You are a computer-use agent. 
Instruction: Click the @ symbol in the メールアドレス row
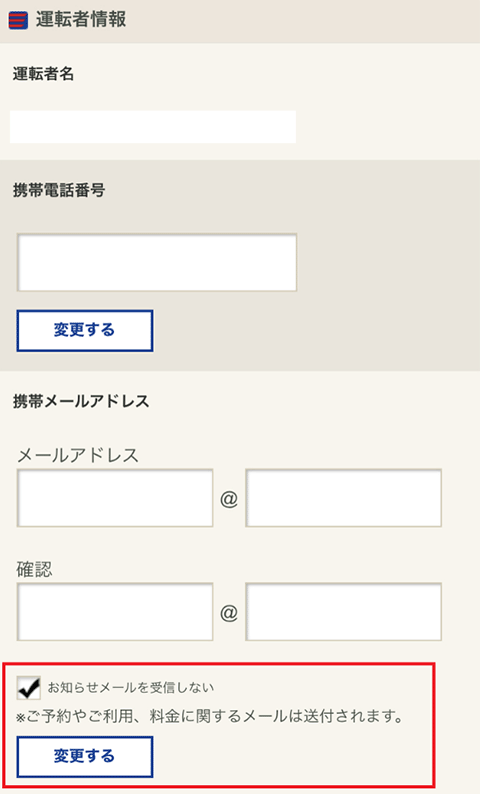point(229,499)
